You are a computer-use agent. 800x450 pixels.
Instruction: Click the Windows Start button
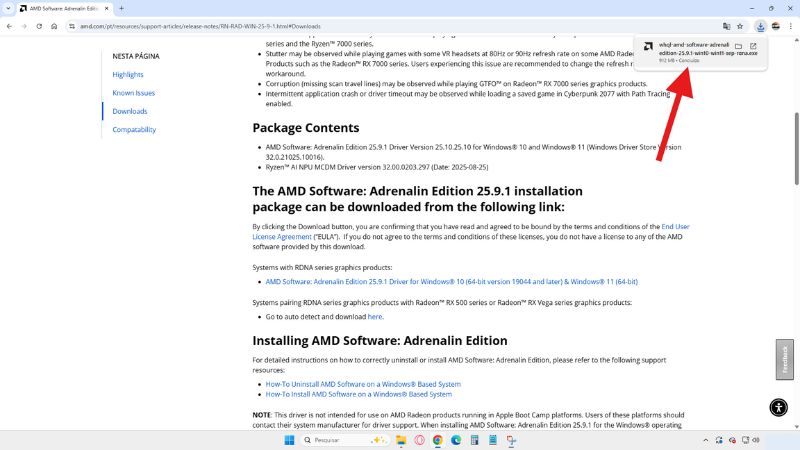[289, 440]
